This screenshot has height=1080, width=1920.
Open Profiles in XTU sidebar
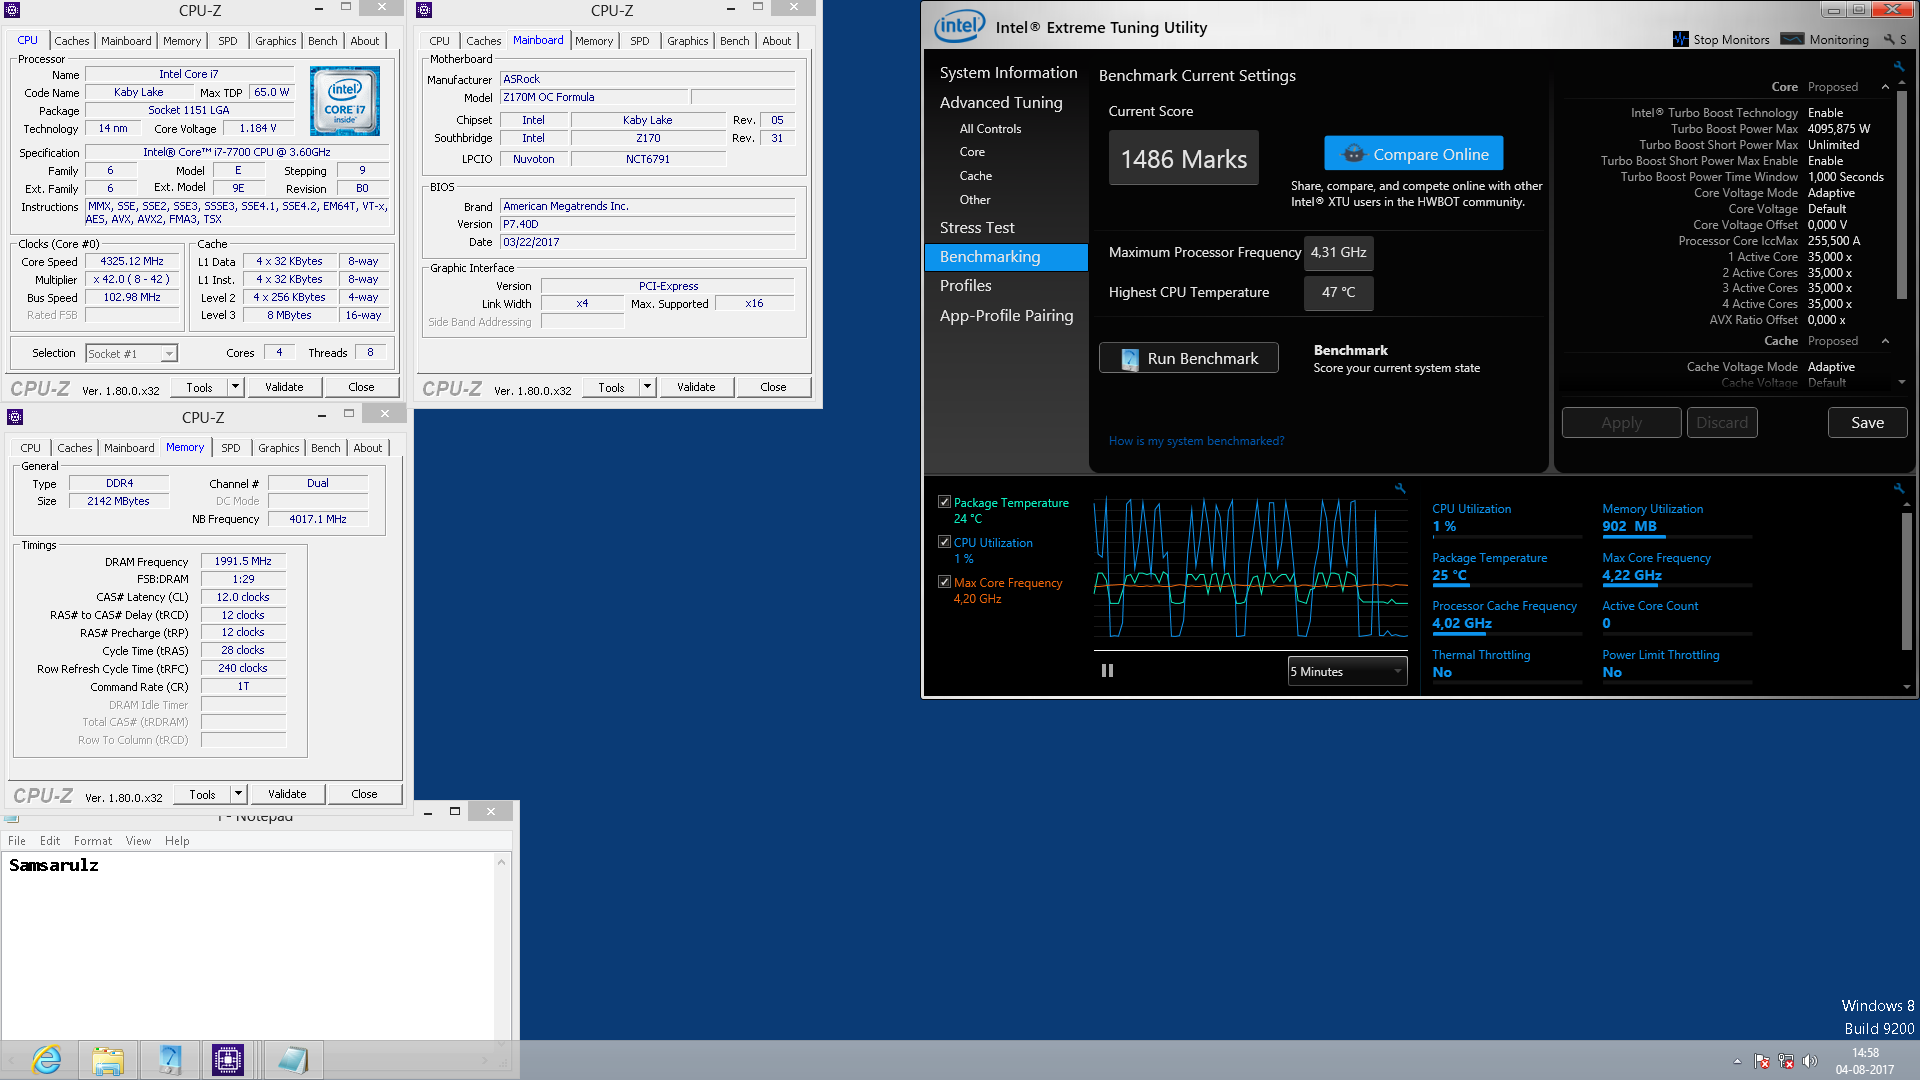(x=966, y=285)
